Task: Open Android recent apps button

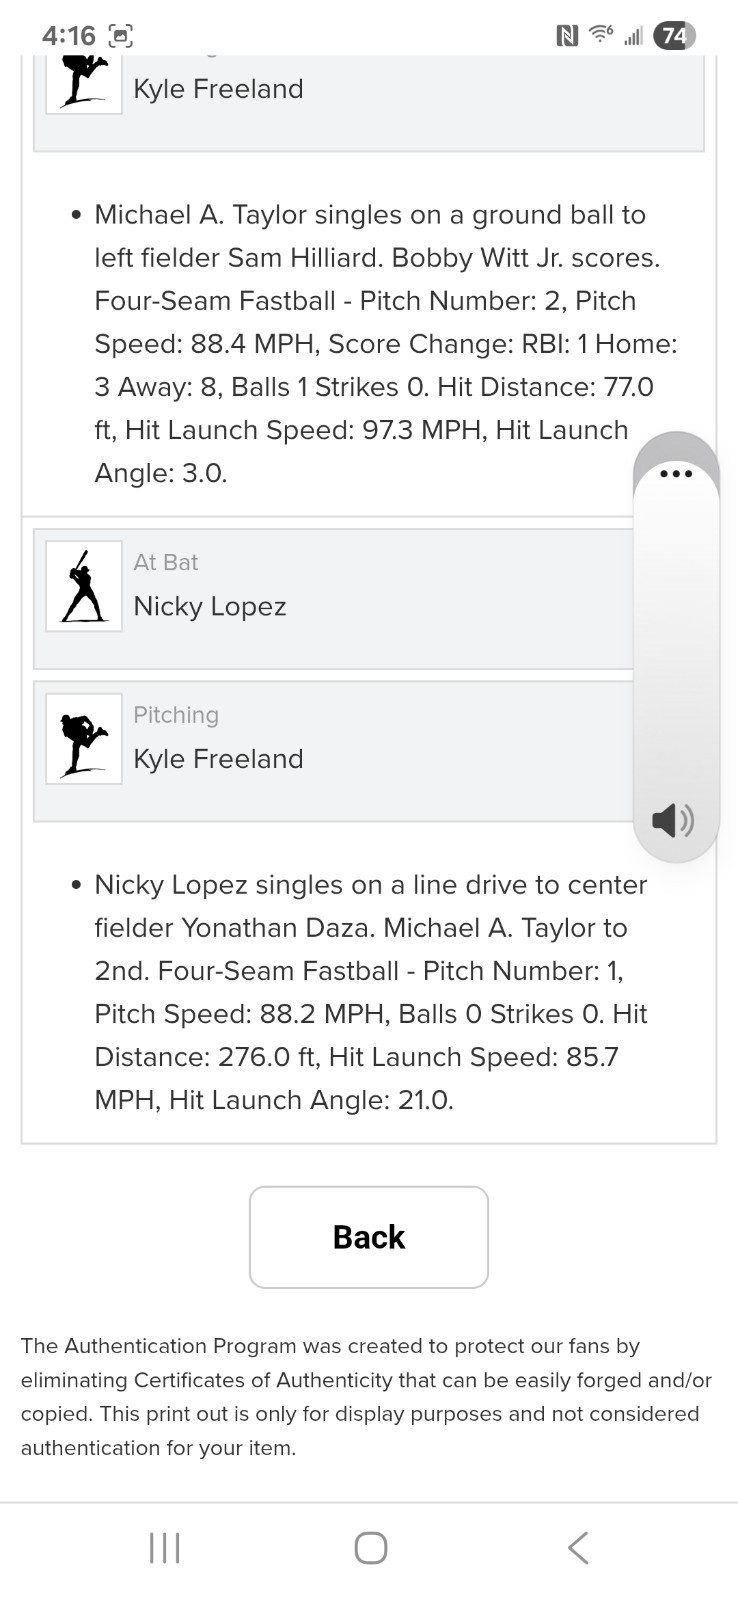Action: coord(164,1548)
